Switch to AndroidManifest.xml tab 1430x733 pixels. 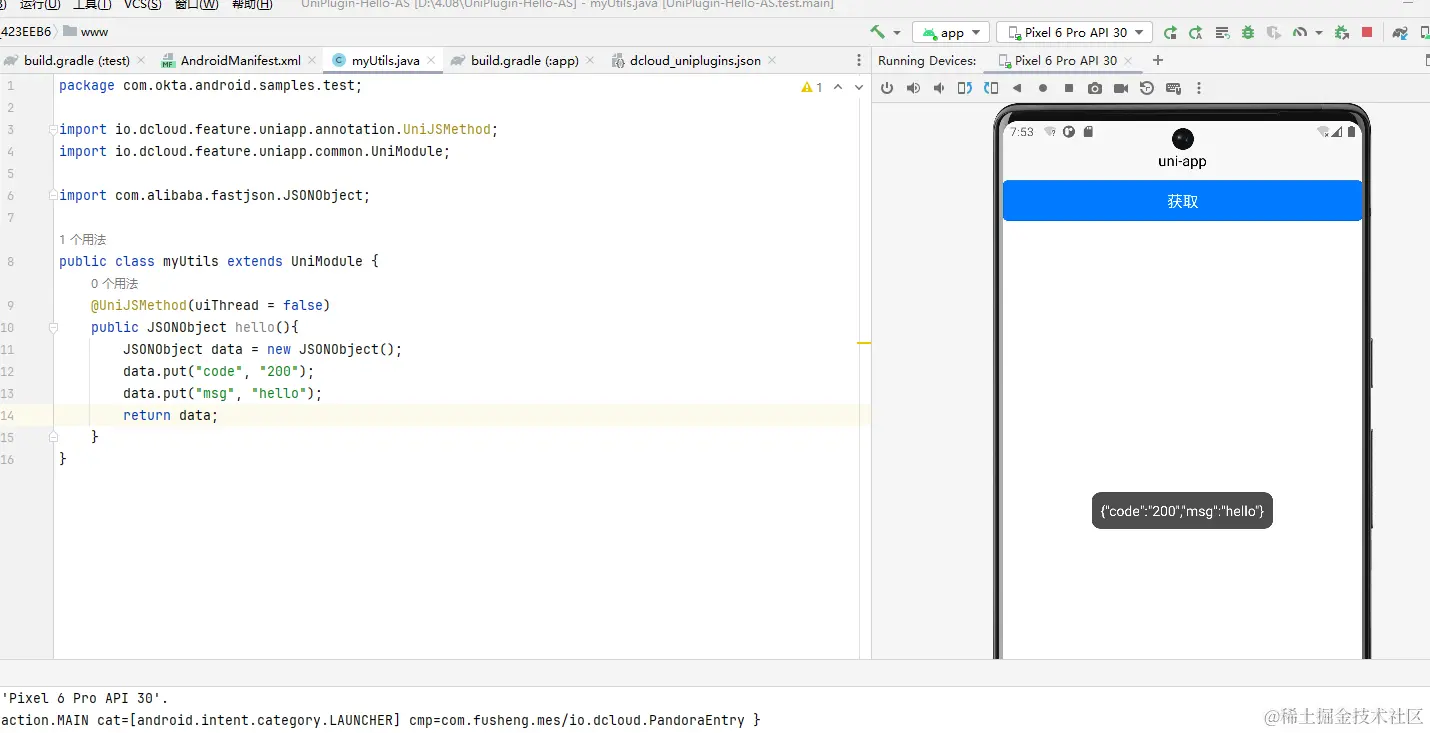(x=241, y=60)
